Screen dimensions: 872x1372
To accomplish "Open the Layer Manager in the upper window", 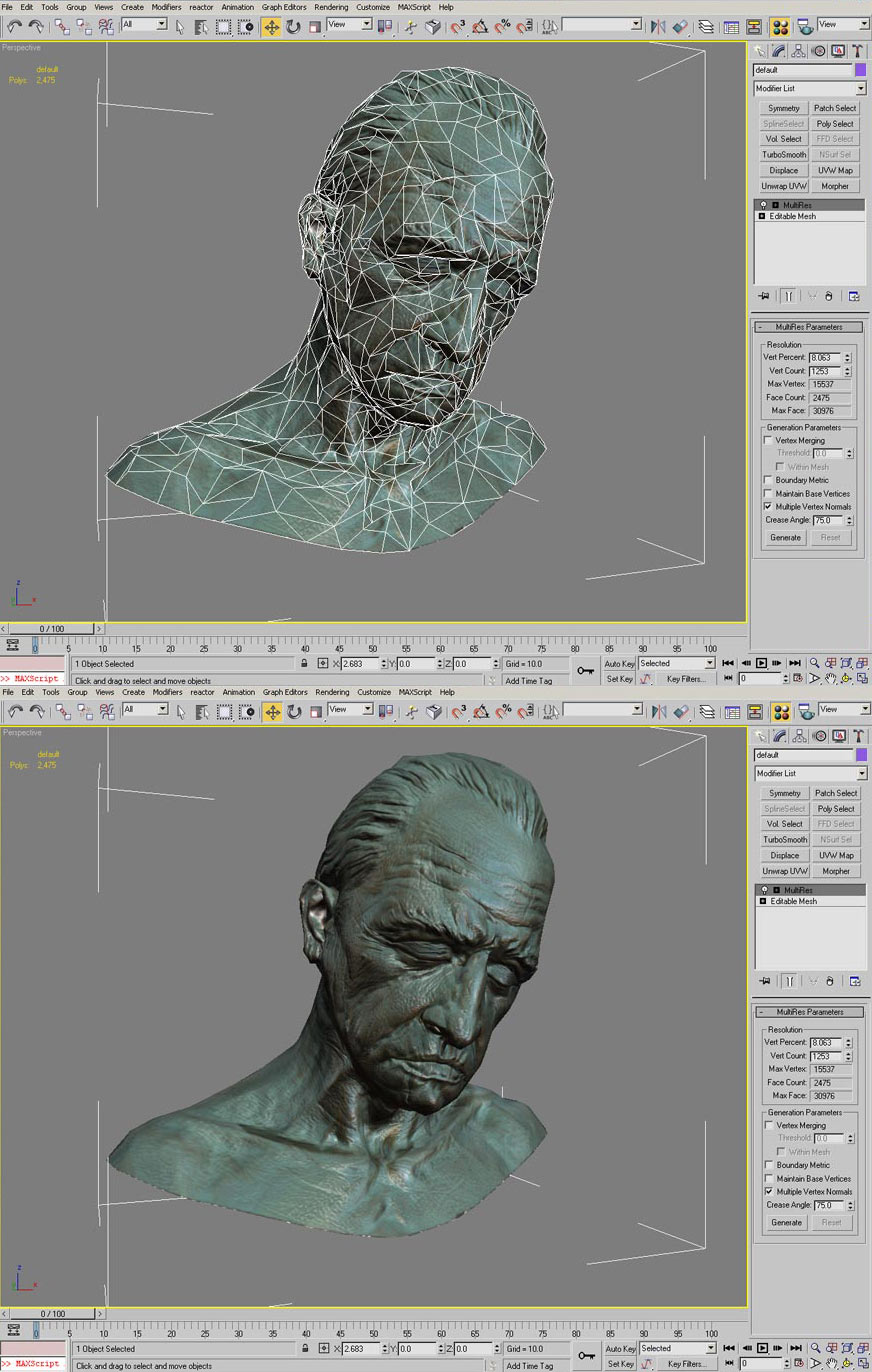I will point(707,27).
